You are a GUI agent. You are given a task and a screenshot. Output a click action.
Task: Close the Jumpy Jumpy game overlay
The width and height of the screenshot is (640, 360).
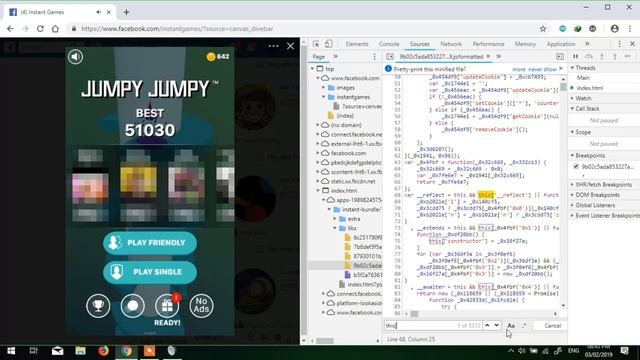coord(290,46)
